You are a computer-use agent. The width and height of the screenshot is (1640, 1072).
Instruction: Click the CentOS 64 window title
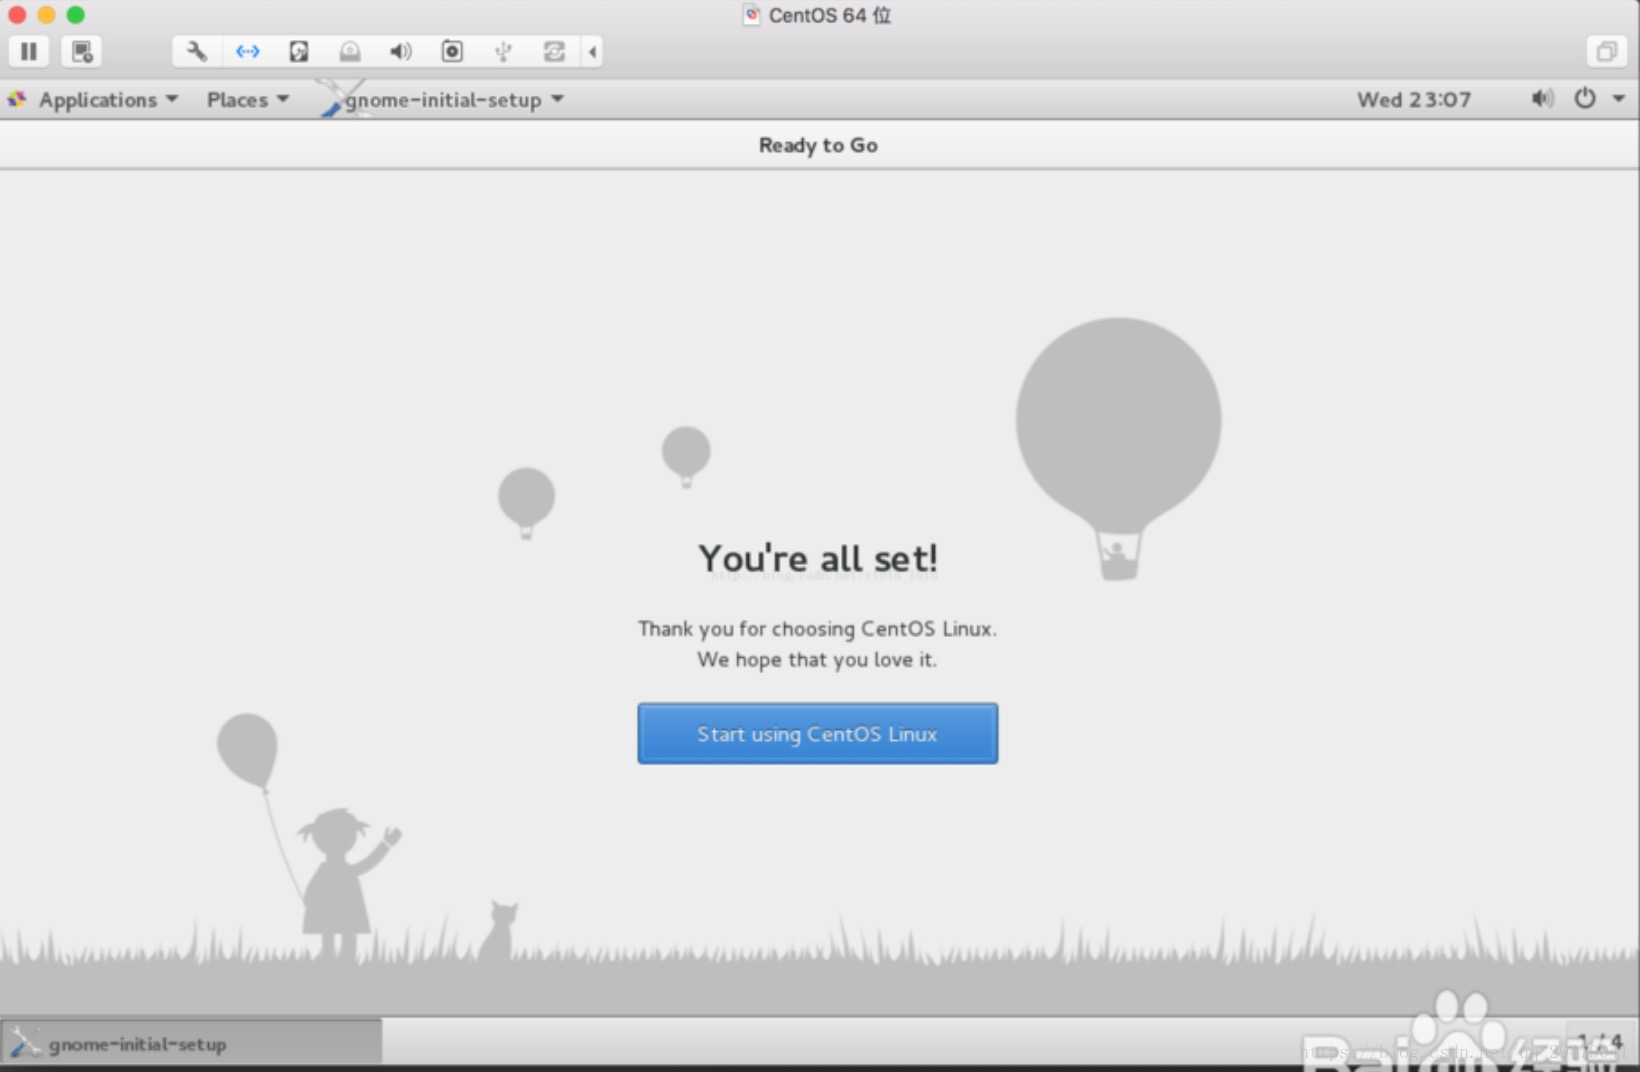(x=829, y=15)
